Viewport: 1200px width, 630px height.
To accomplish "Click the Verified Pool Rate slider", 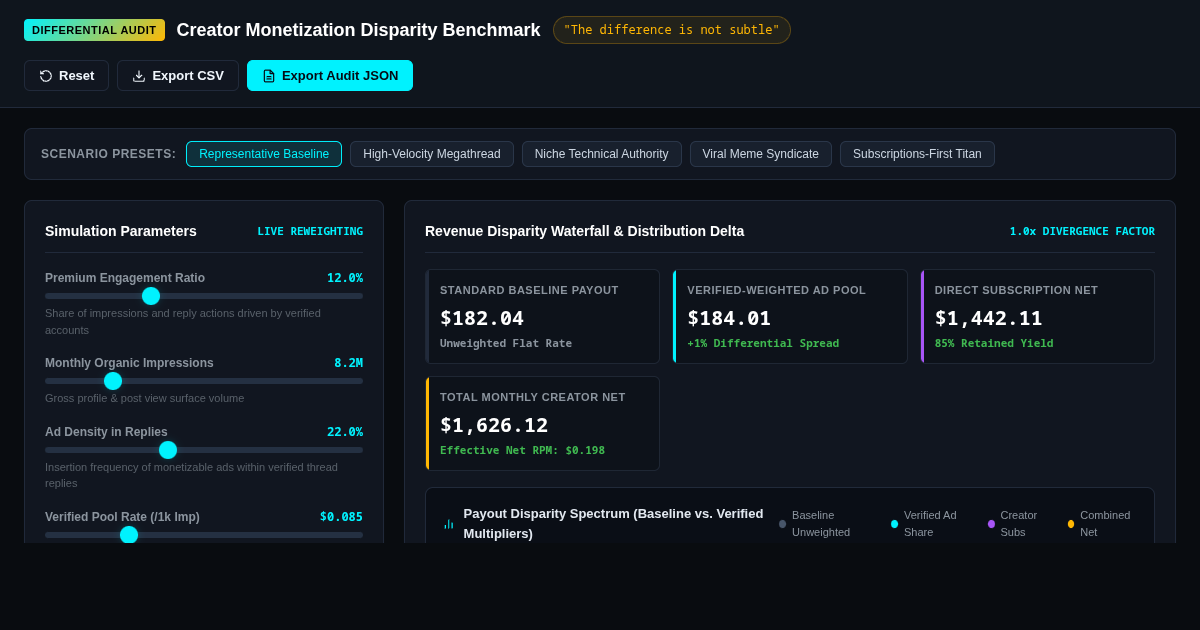I will pos(204,535).
